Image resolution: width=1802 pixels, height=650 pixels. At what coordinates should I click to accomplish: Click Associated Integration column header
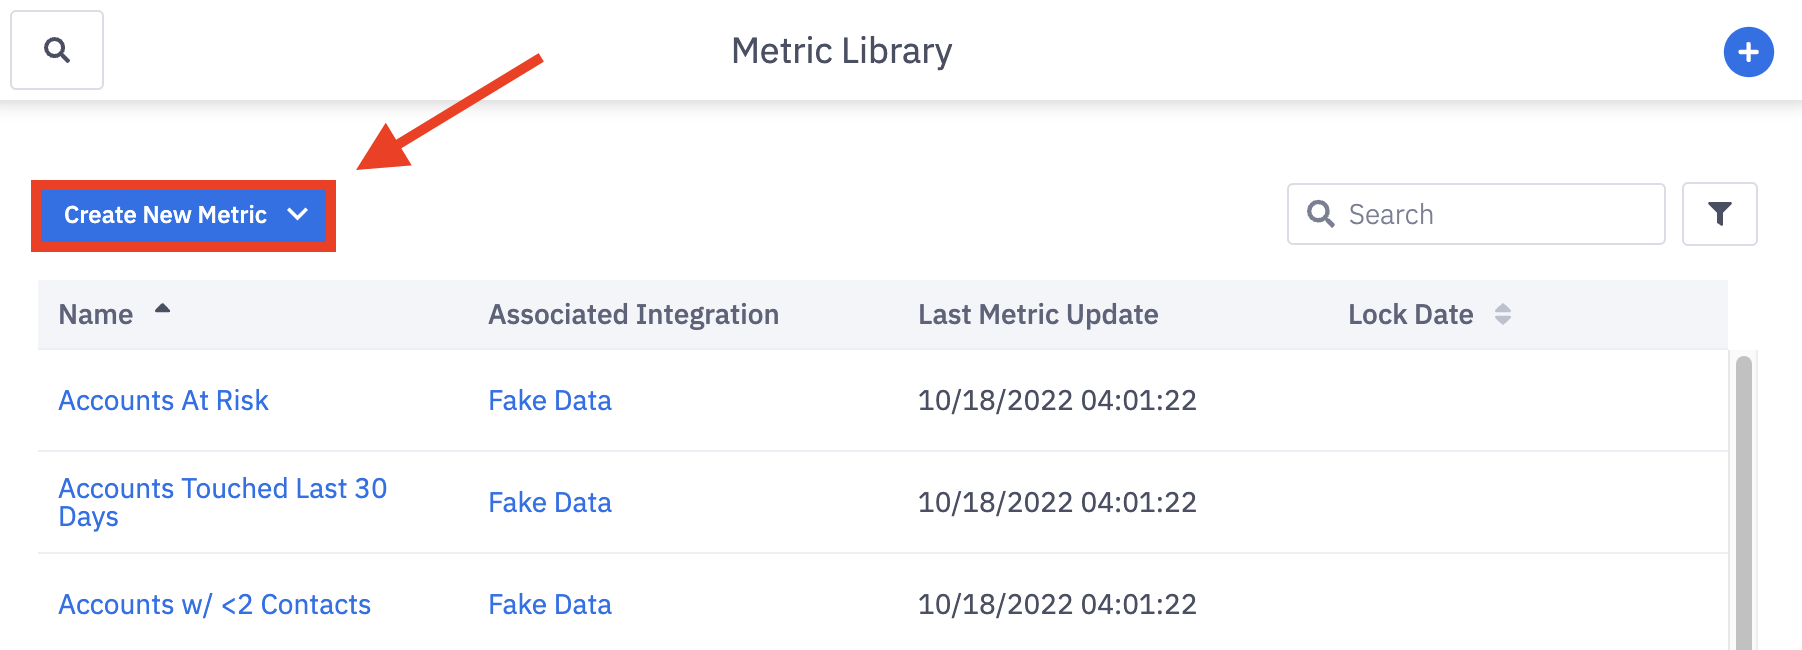click(x=633, y=314)
